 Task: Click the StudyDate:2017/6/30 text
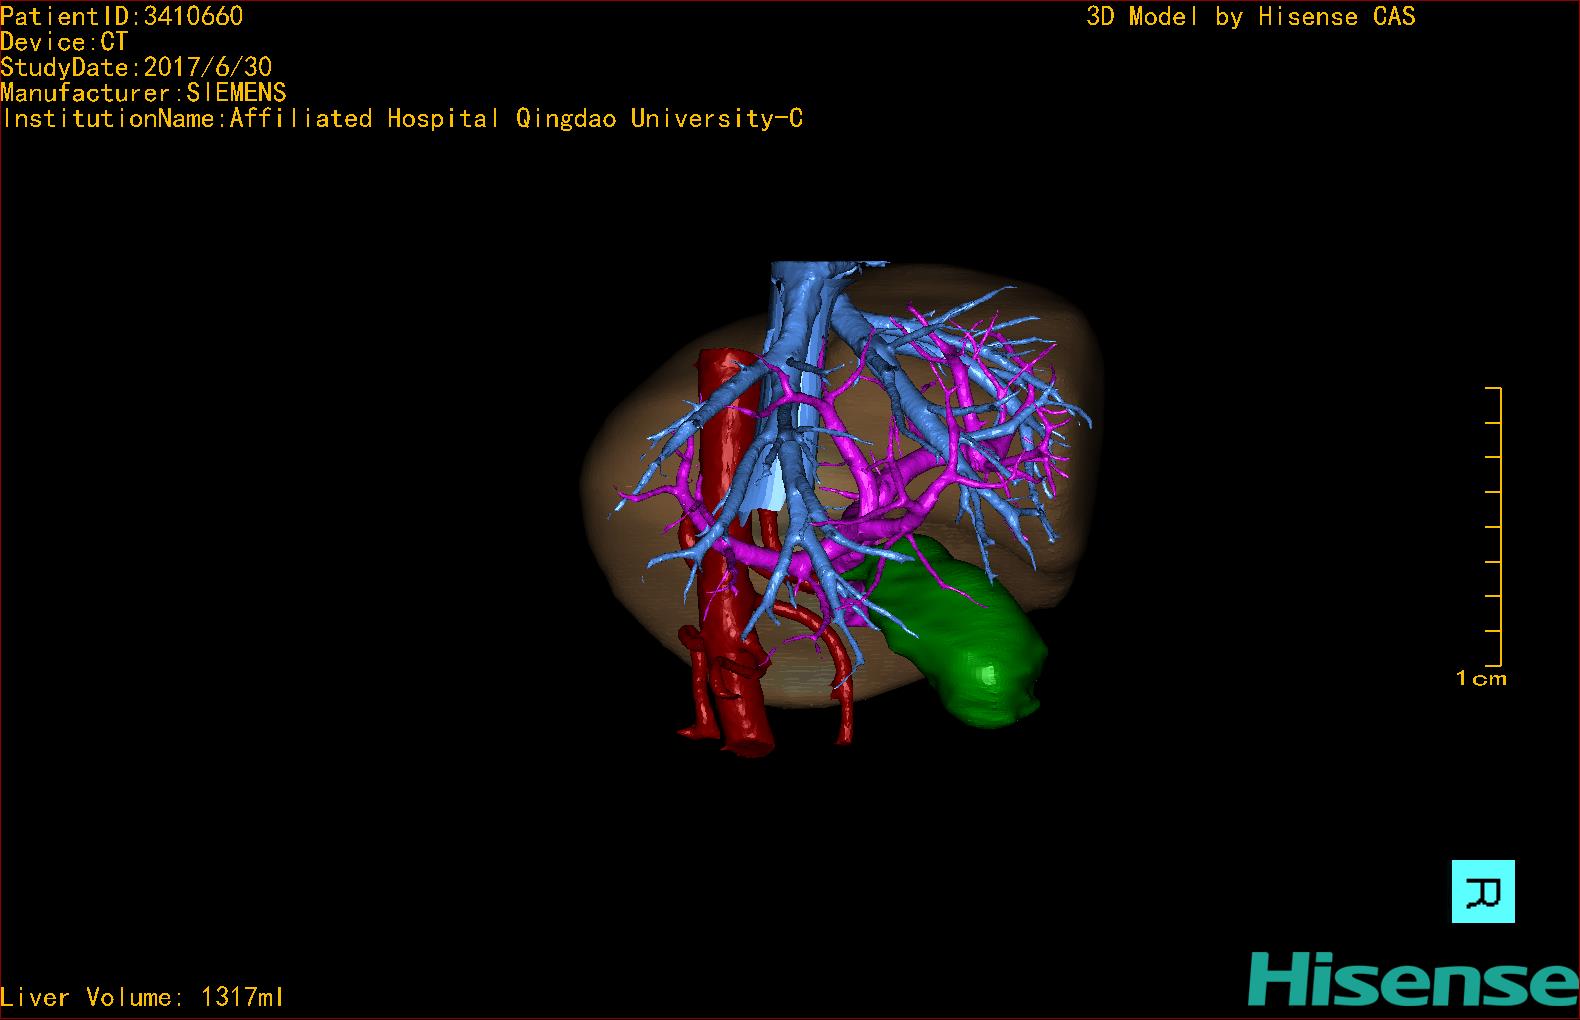pos(136,67)
